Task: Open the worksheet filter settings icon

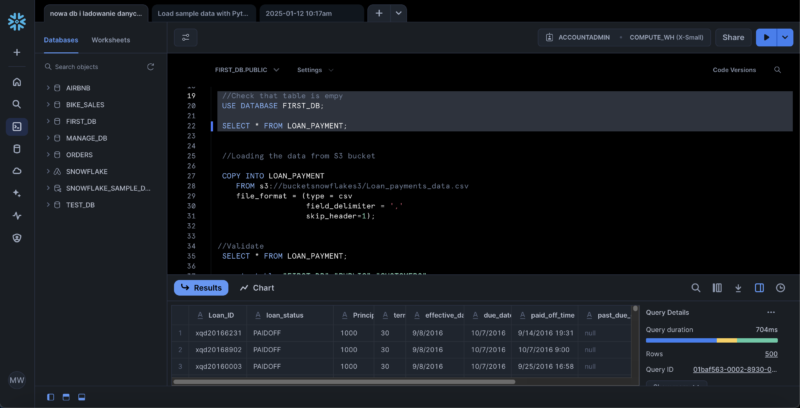Action: pyautogui.click(x=186, y=37)
